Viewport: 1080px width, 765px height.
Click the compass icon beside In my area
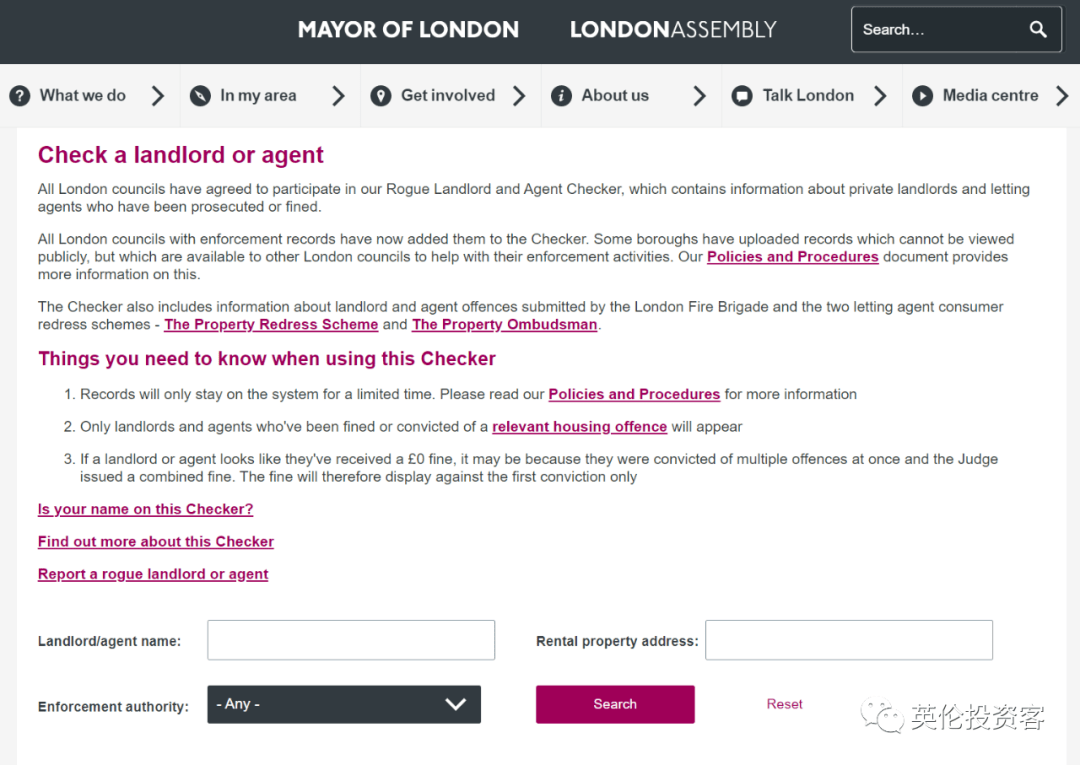coord(200,96)
